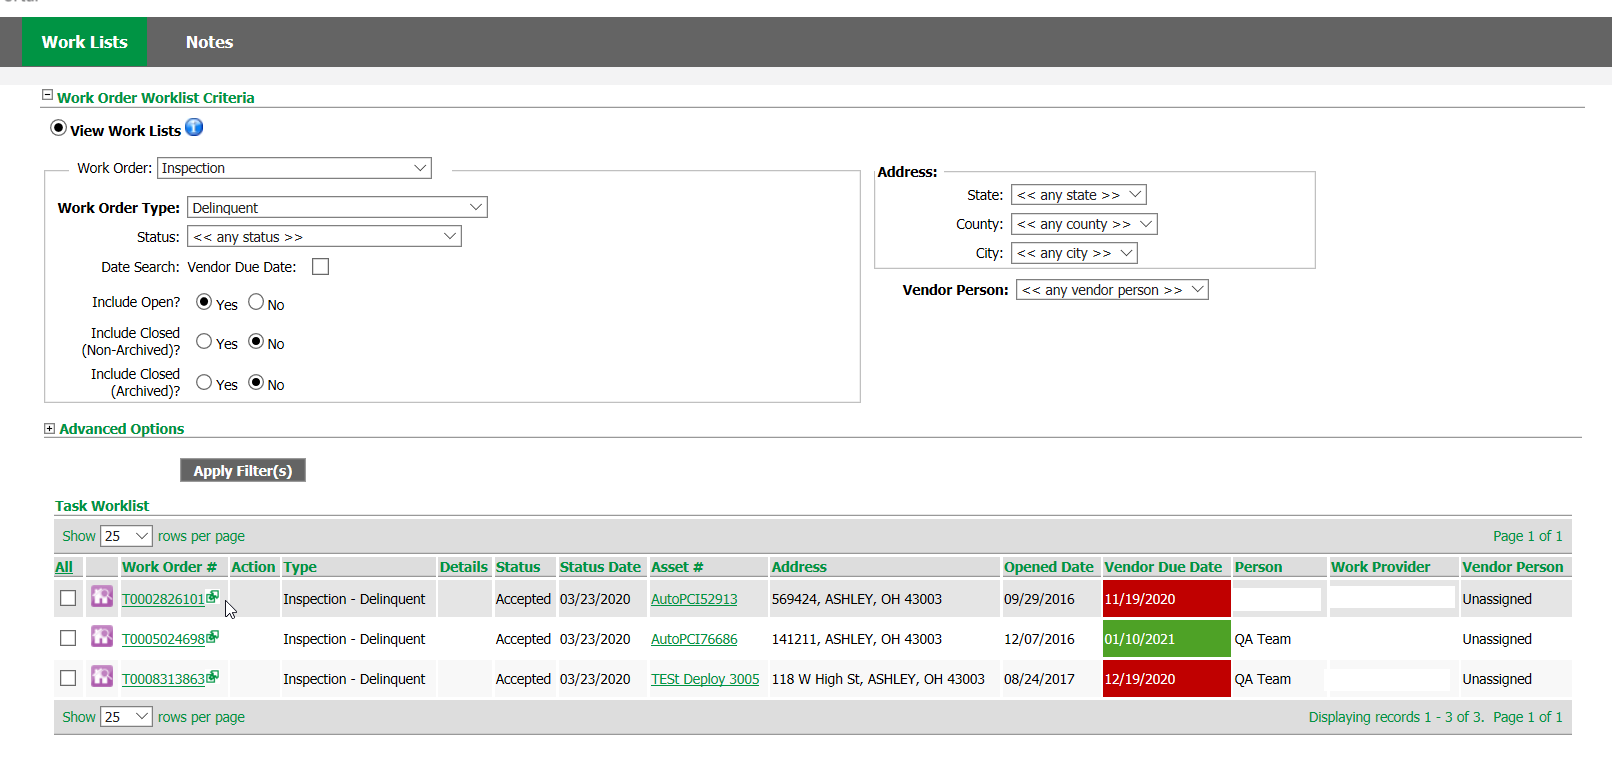Sort by the Address column header

799,567
